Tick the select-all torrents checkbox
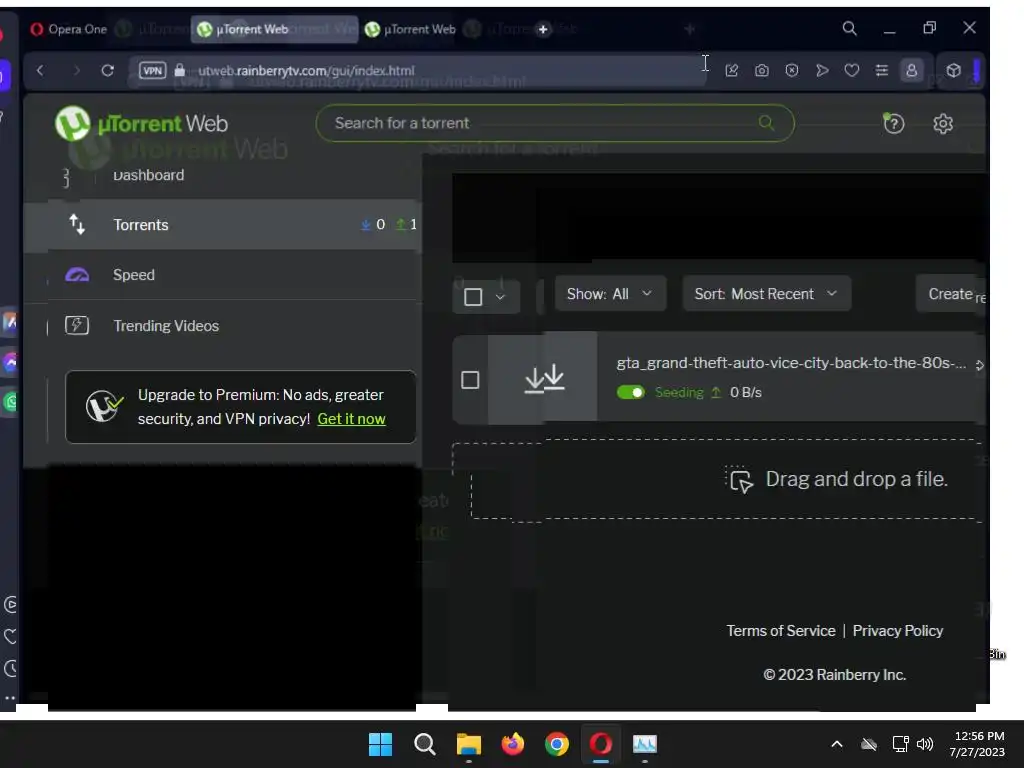Screen dimensions: 1024x768 coord(473,297)
